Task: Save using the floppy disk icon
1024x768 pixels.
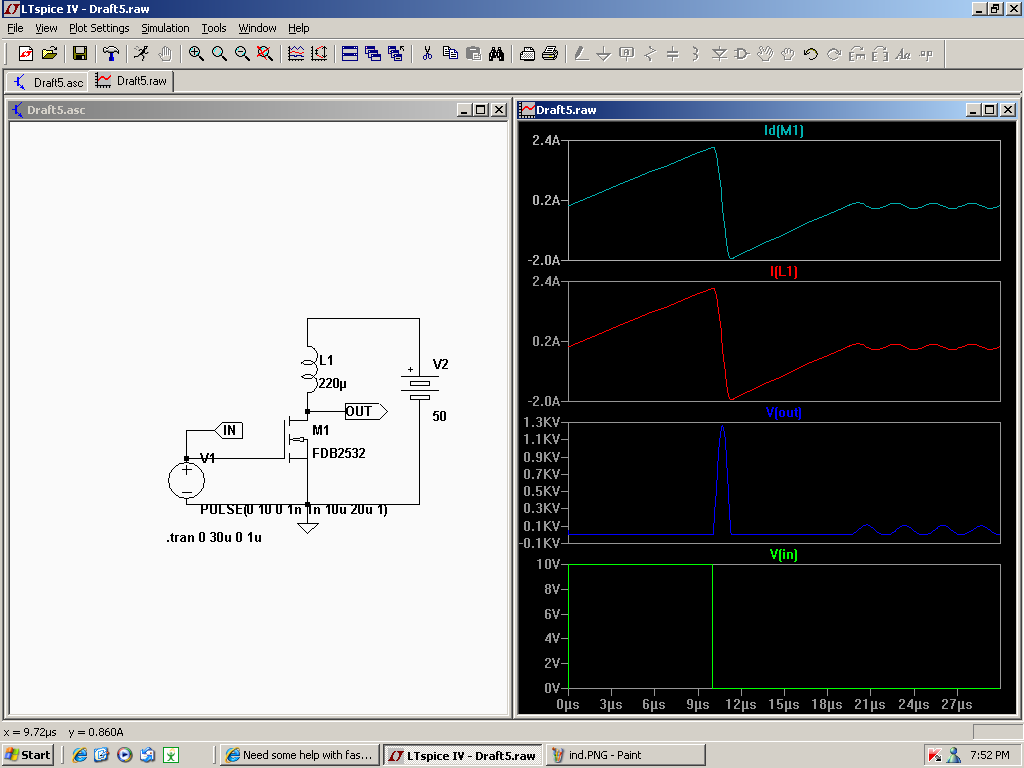Action: (x=80, y=54)
